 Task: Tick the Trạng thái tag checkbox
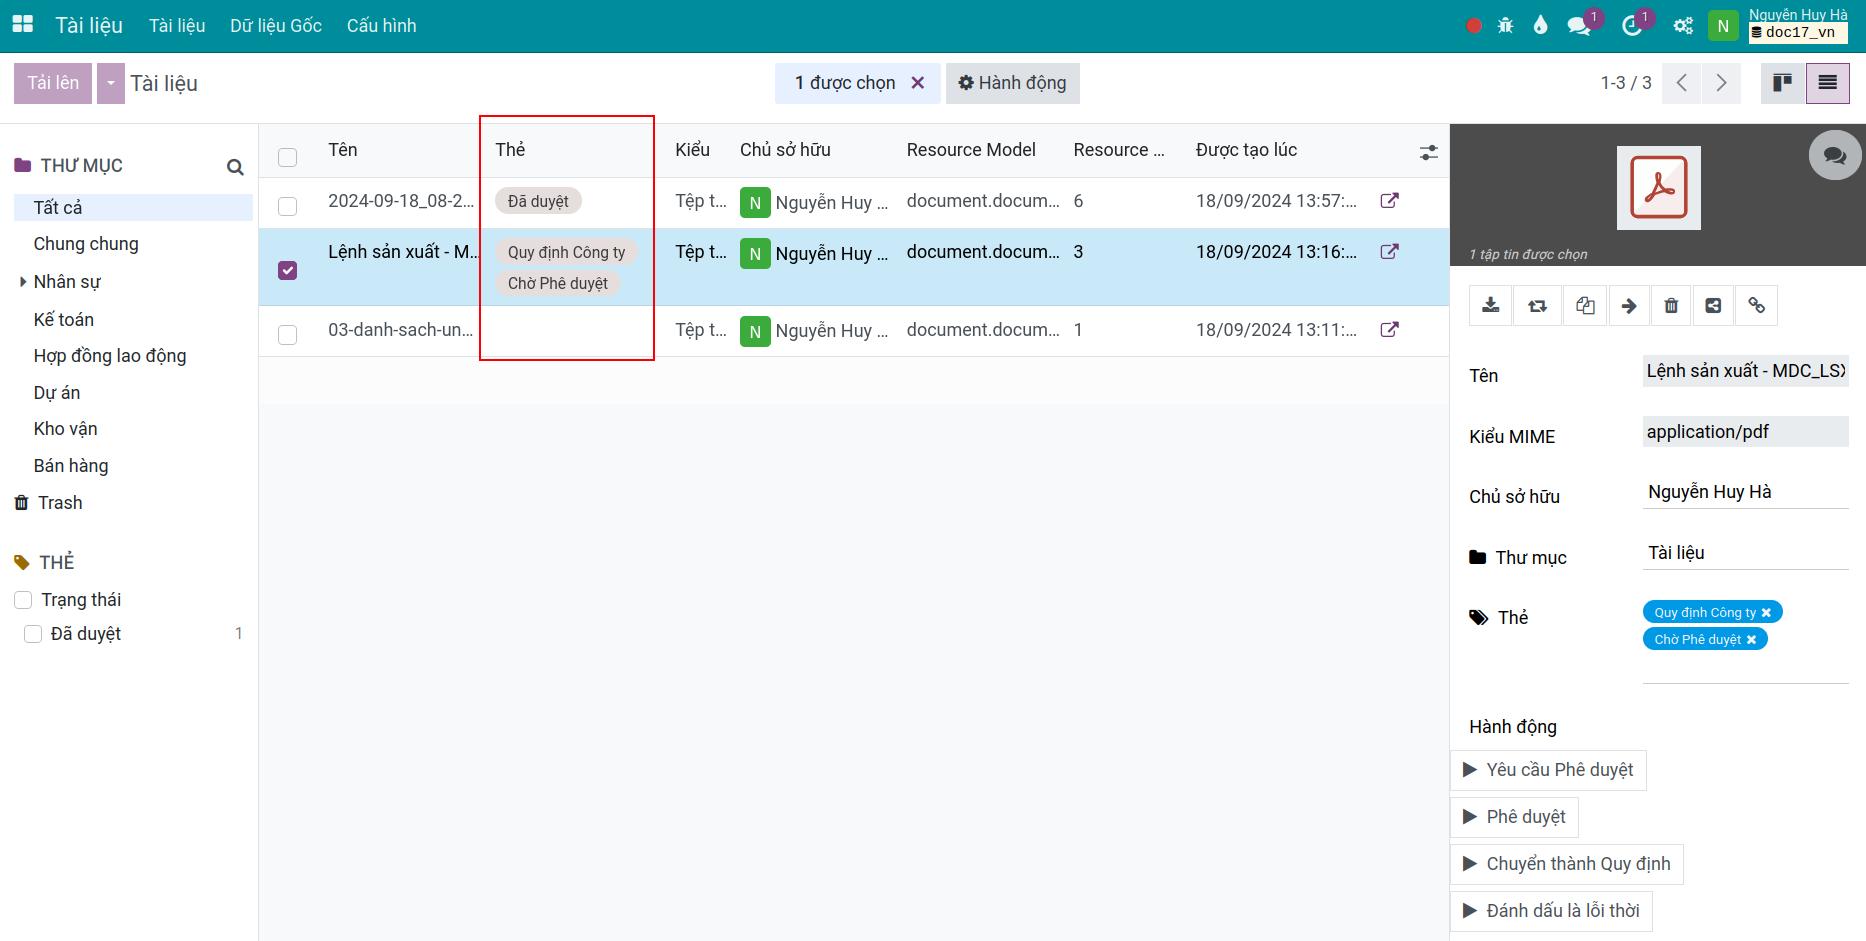pos(23,600)
